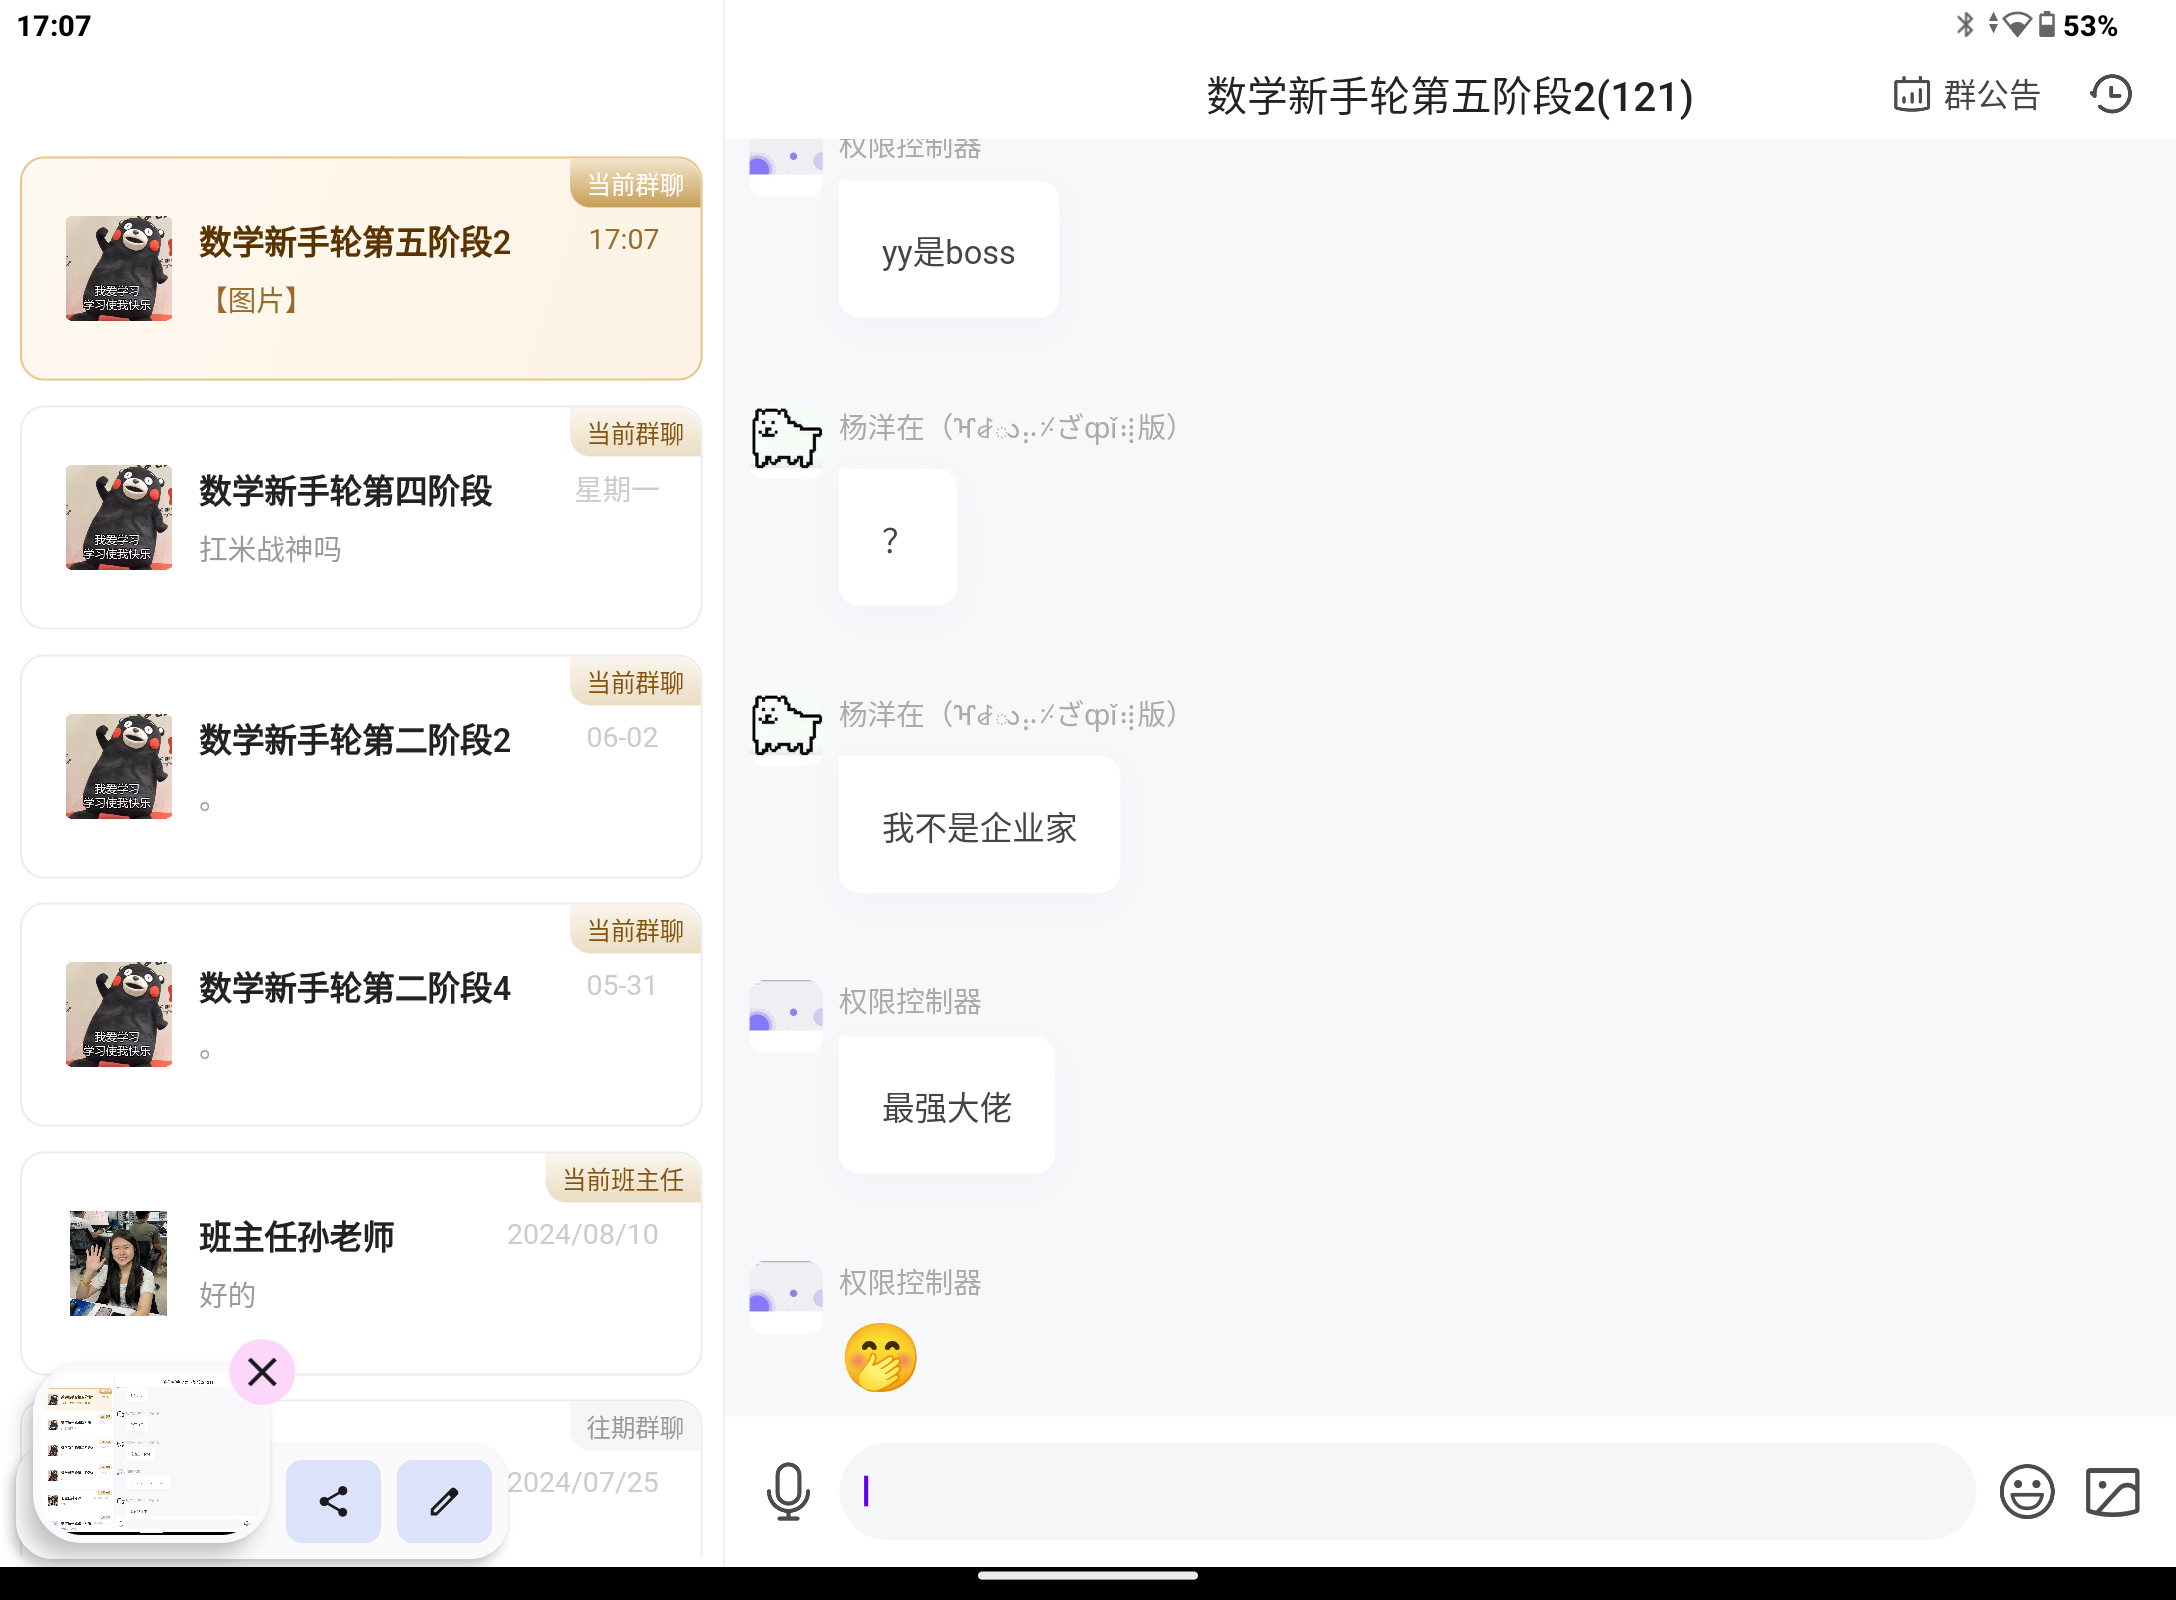This screenshot has width=2176, height=1600.
Task: Open 数学新手轮第五阶段2 group chat
Action: pos(361,268)
